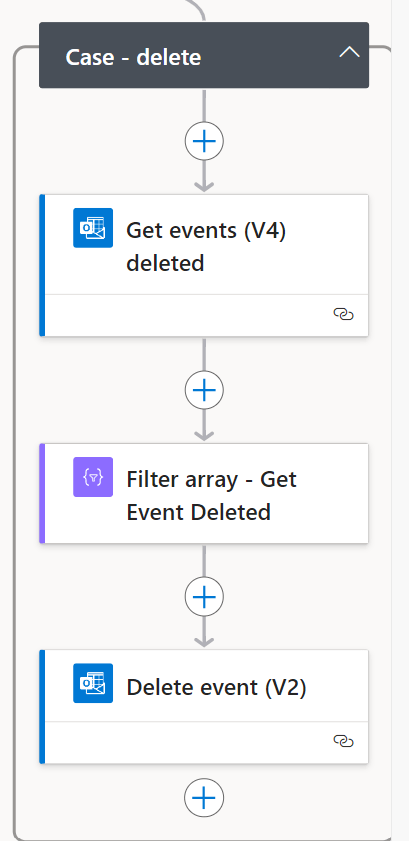The width and height of the screenshot is (409, 841).
Task: Open the Filter array - Get Event Deleted action
Action: pyautogui.click(x=204, y=493)
